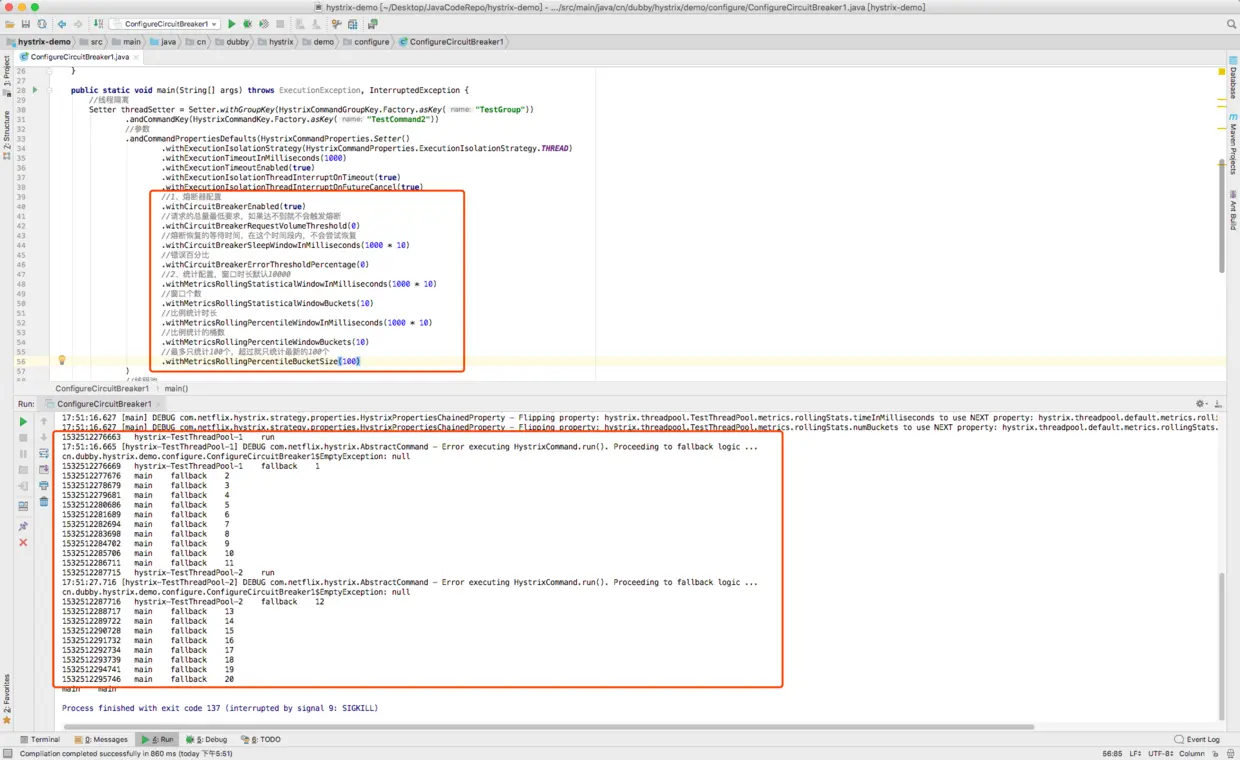Image resolution: width=1240 pixels, height=760 pixels.
Task: Clear all console output trash icon
Action: (x=44, y=501)
